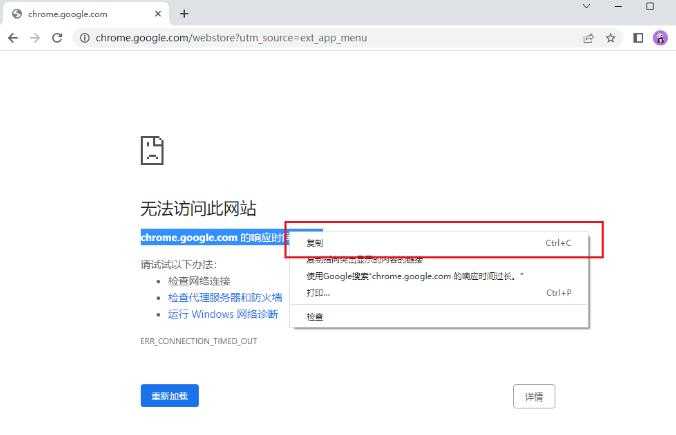Viewport: 676px width, 435px height.
Task: Open the 检查代理服务器和防火墙 link
Action: 225,297
